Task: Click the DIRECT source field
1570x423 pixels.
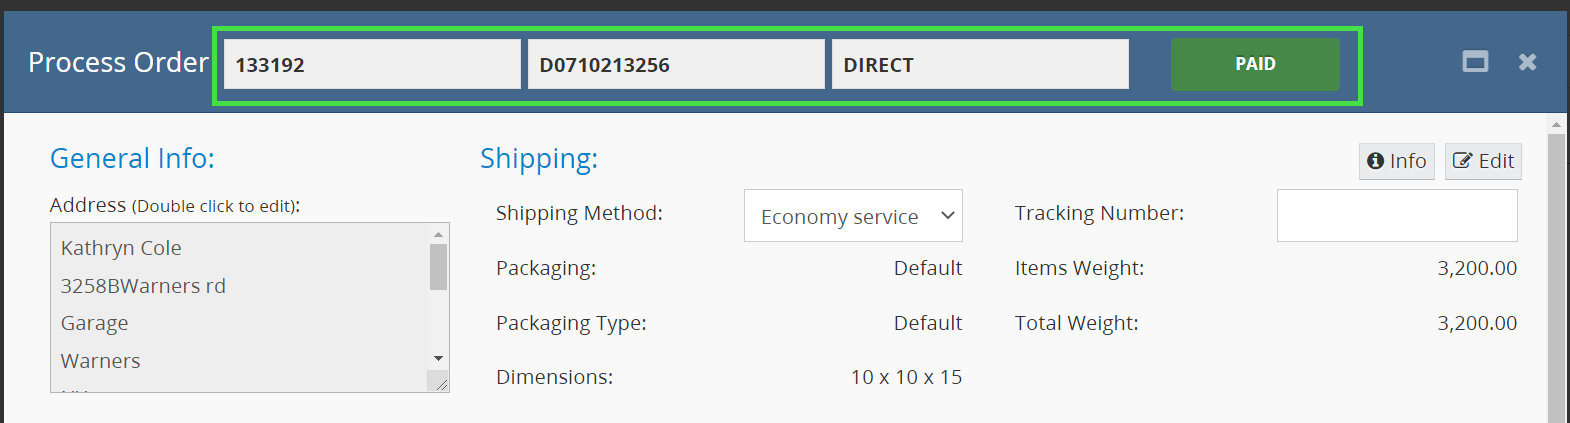Action: click(980, 64)
